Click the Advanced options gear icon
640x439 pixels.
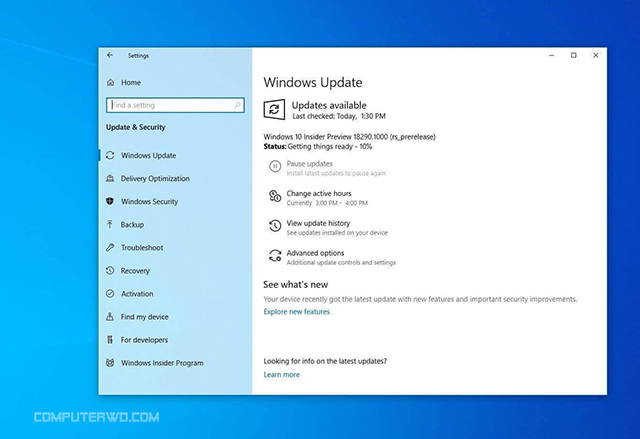pyautogui.click(x=275, y=255)
